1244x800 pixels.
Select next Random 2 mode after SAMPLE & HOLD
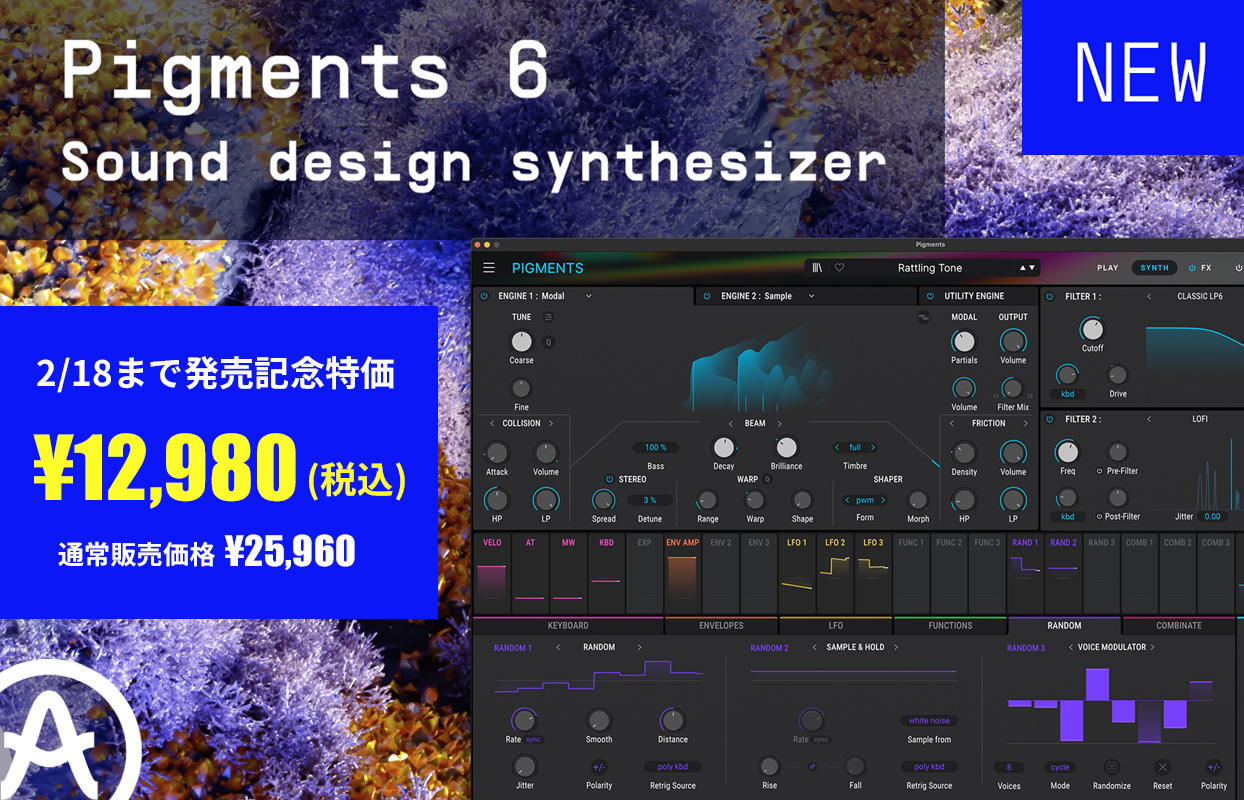click(896, 648)
